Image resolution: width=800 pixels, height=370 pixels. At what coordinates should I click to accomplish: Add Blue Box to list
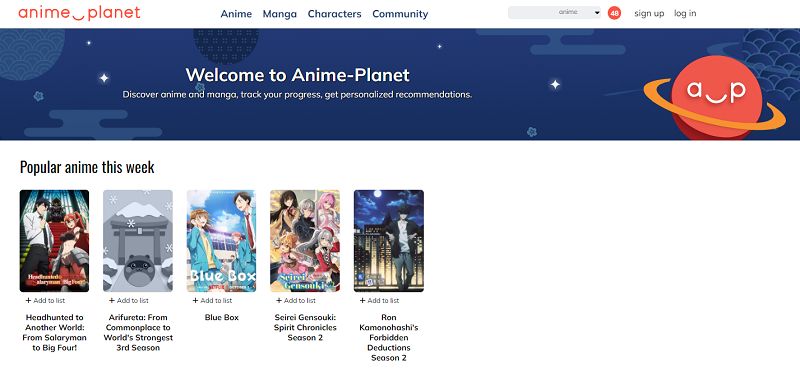point(212,301)
